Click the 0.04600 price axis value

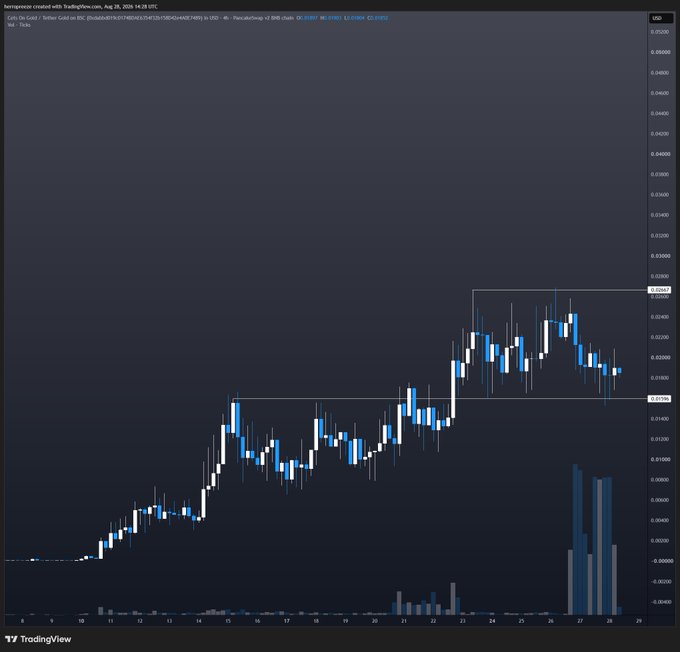660,93
